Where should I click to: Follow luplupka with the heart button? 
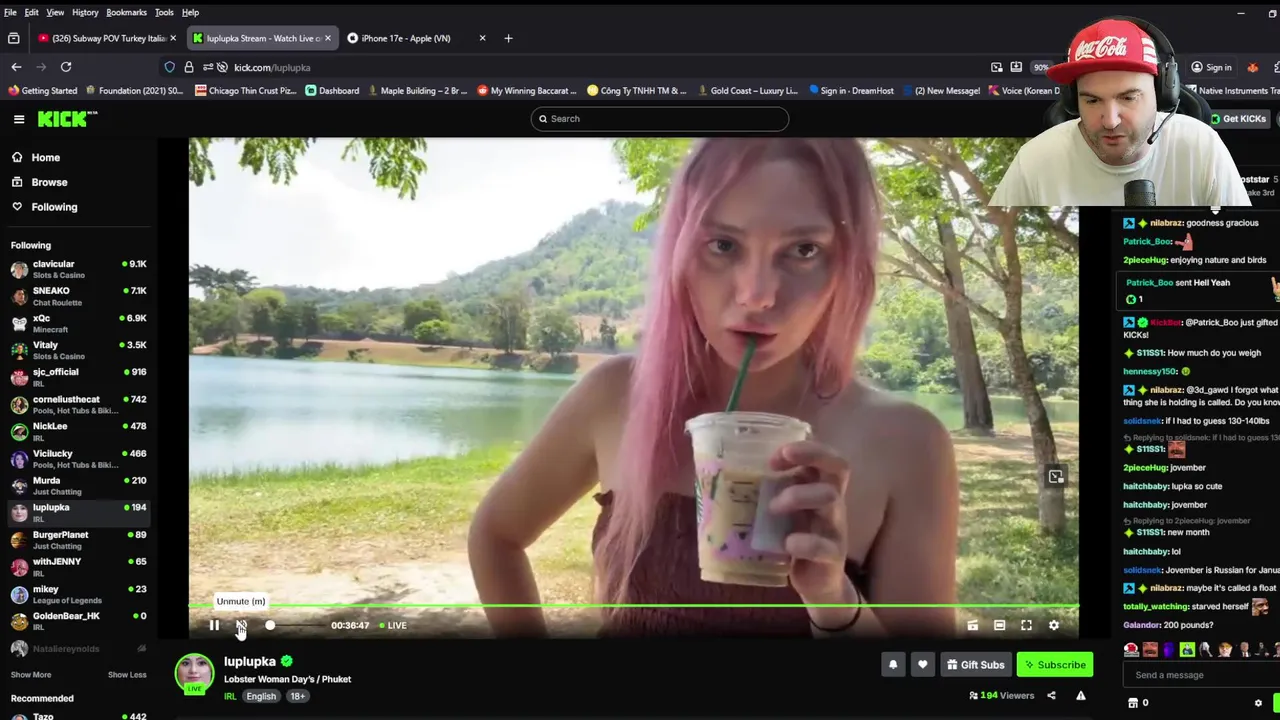pyautogui.click(x=922, y=664)
